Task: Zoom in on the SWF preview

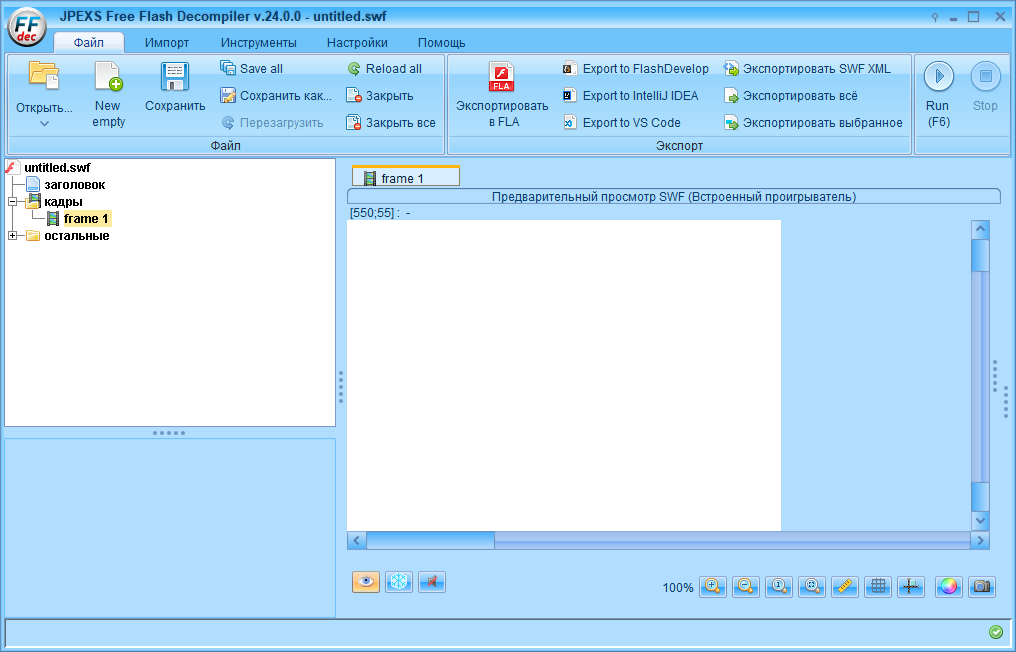Action: pos(713,587)
